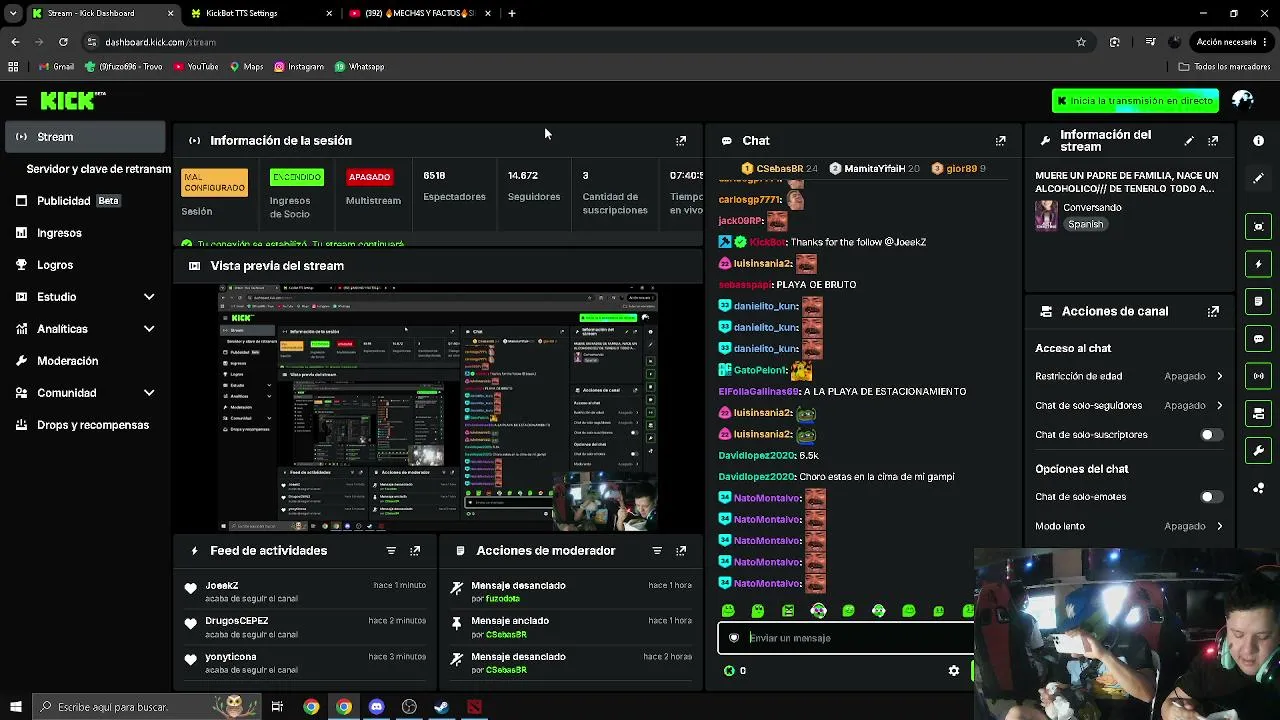
Task: Toggle Chat de solo-emotes switch
Action: pos(1210,497)
